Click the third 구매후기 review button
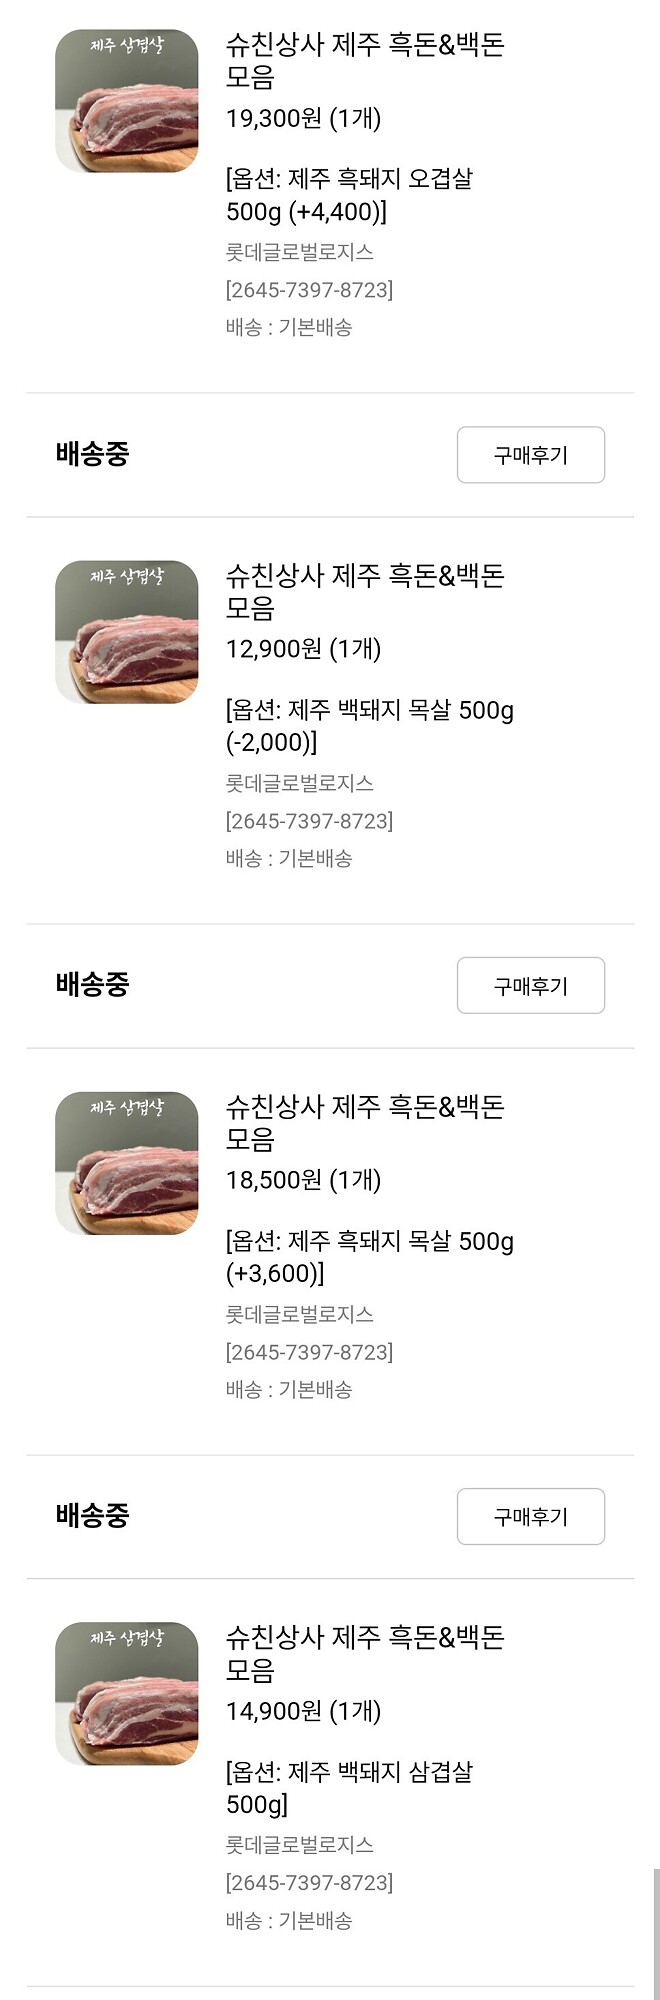The image size is (660, 2000). [x=530, y=1516]
